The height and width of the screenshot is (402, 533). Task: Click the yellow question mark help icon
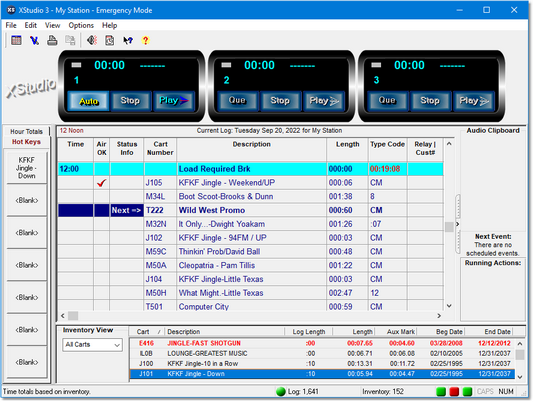point(145,40)
